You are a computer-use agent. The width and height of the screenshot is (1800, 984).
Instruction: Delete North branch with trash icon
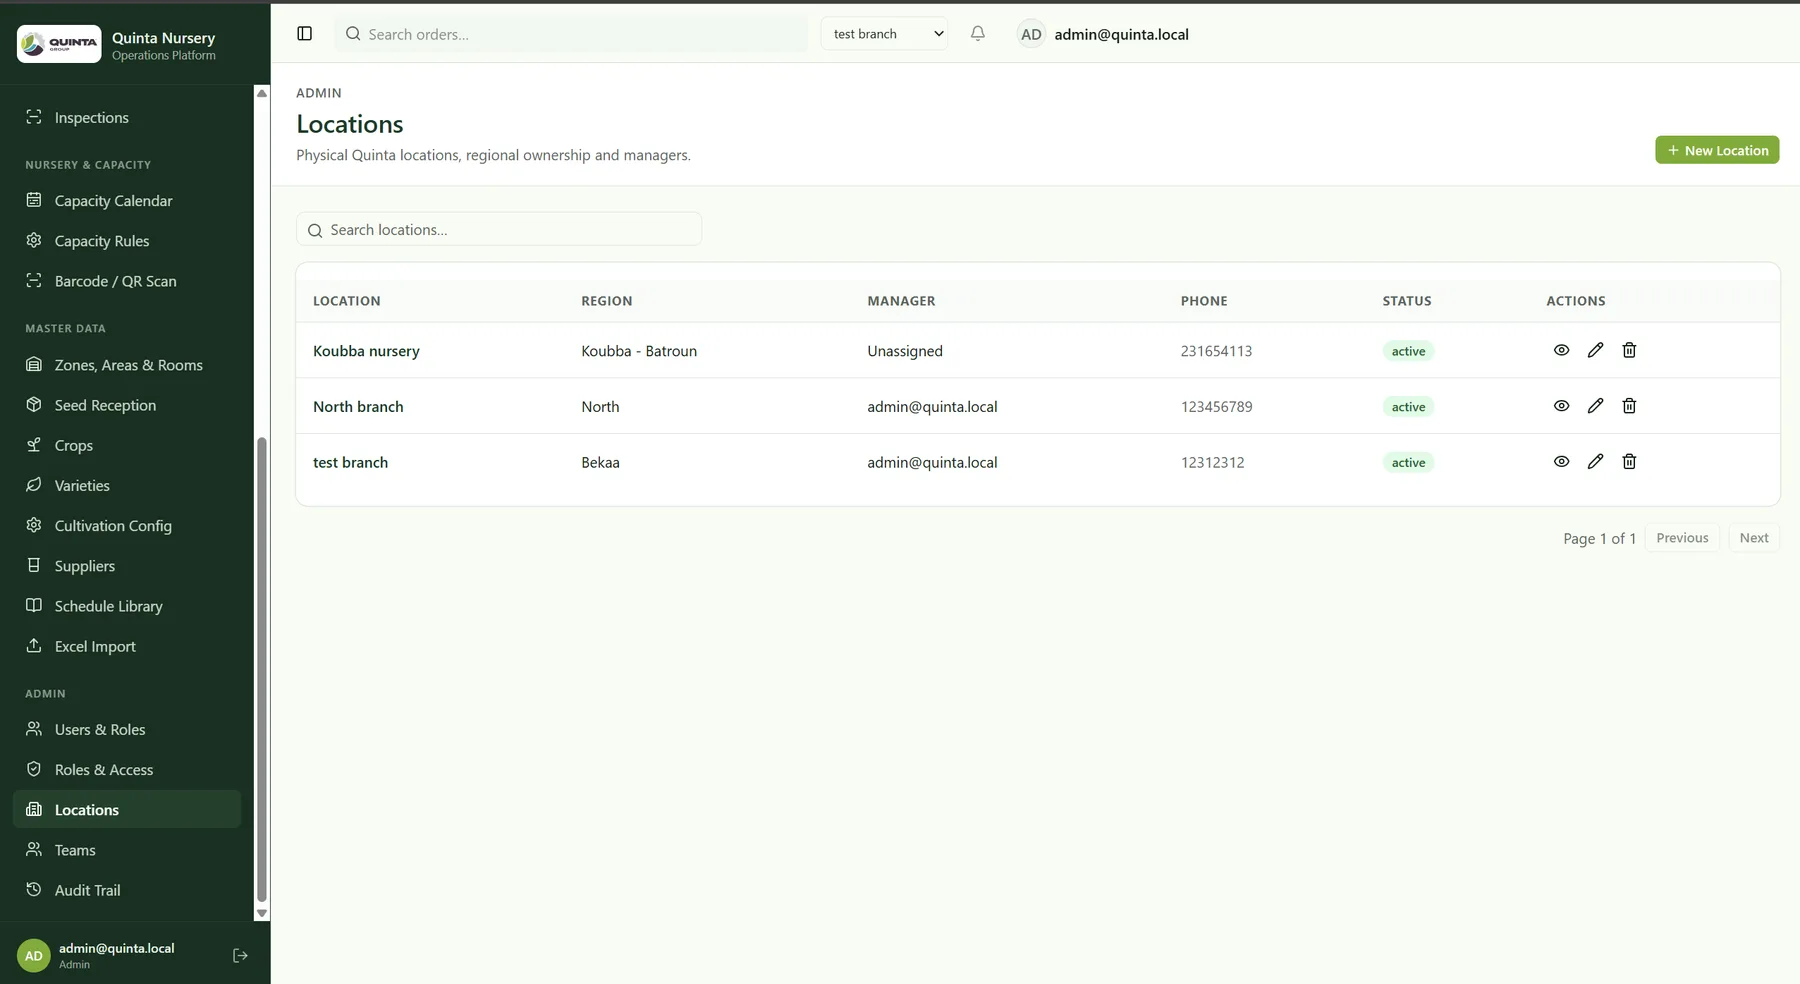[1629, 406]
